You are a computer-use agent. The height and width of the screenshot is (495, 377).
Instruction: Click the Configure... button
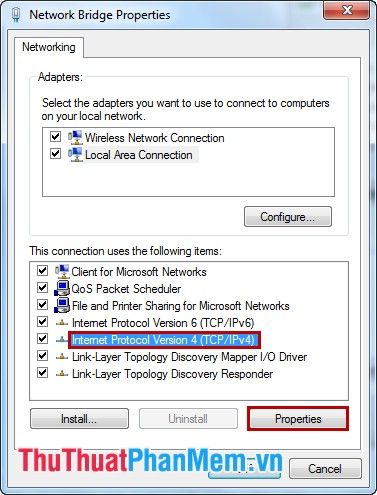(288, 217)
